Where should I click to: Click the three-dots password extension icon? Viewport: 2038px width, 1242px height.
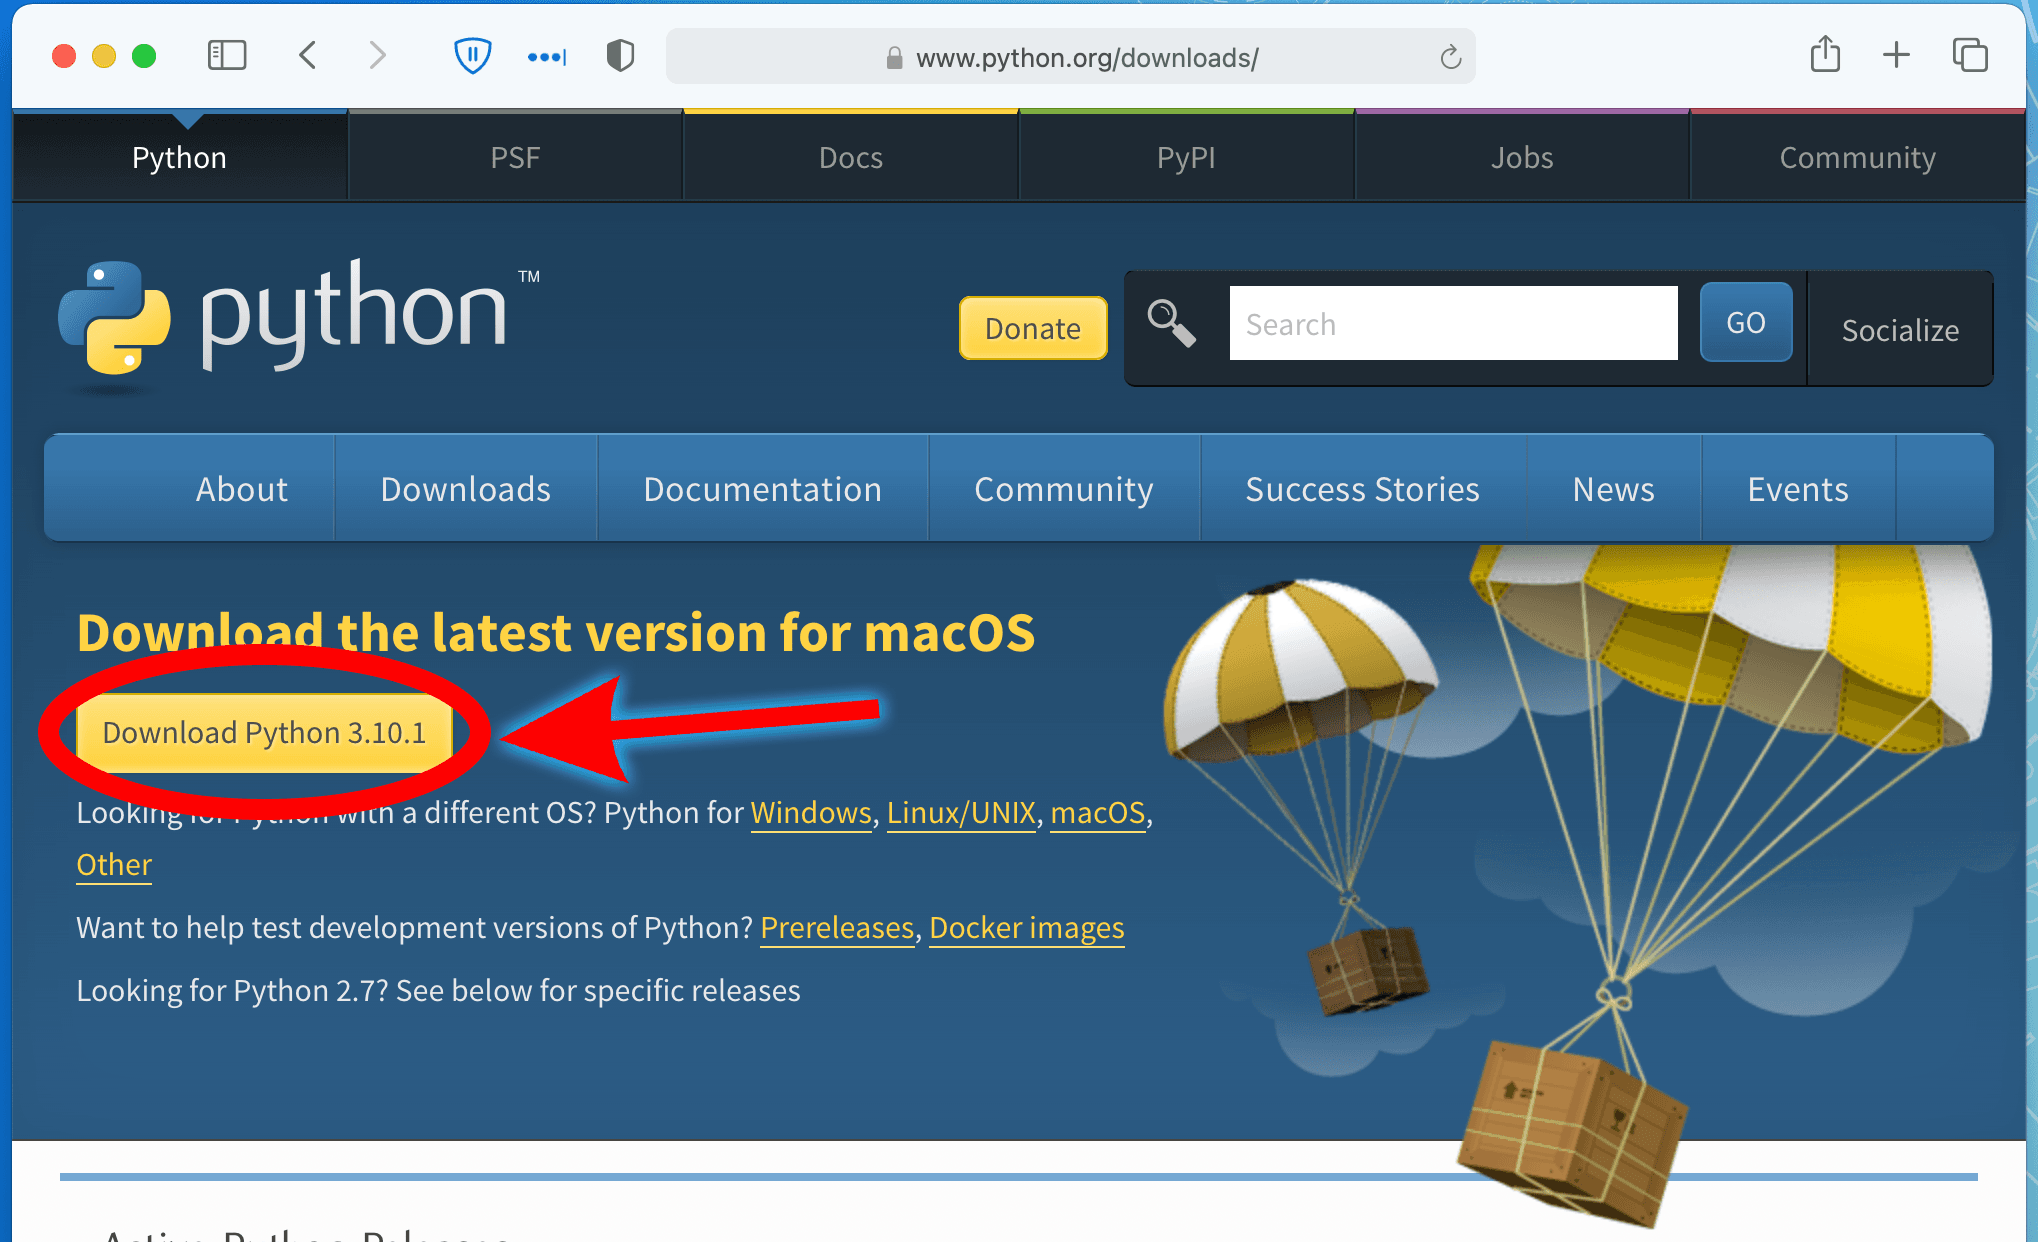tap(546, 57)
